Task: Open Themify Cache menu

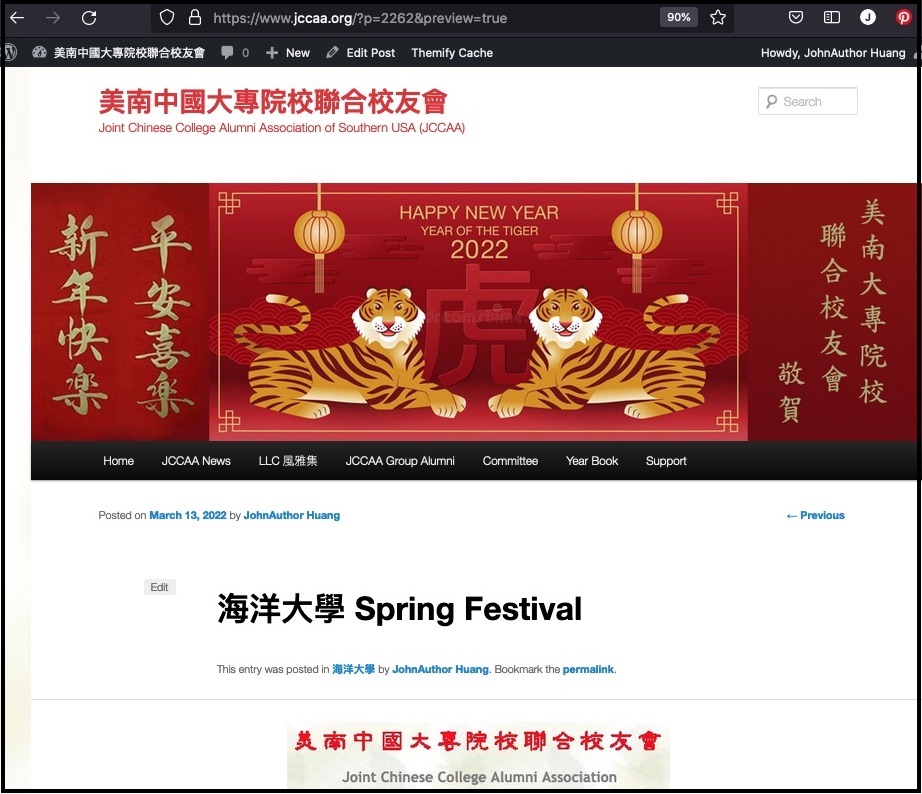Action: click(x=452, y=53)
